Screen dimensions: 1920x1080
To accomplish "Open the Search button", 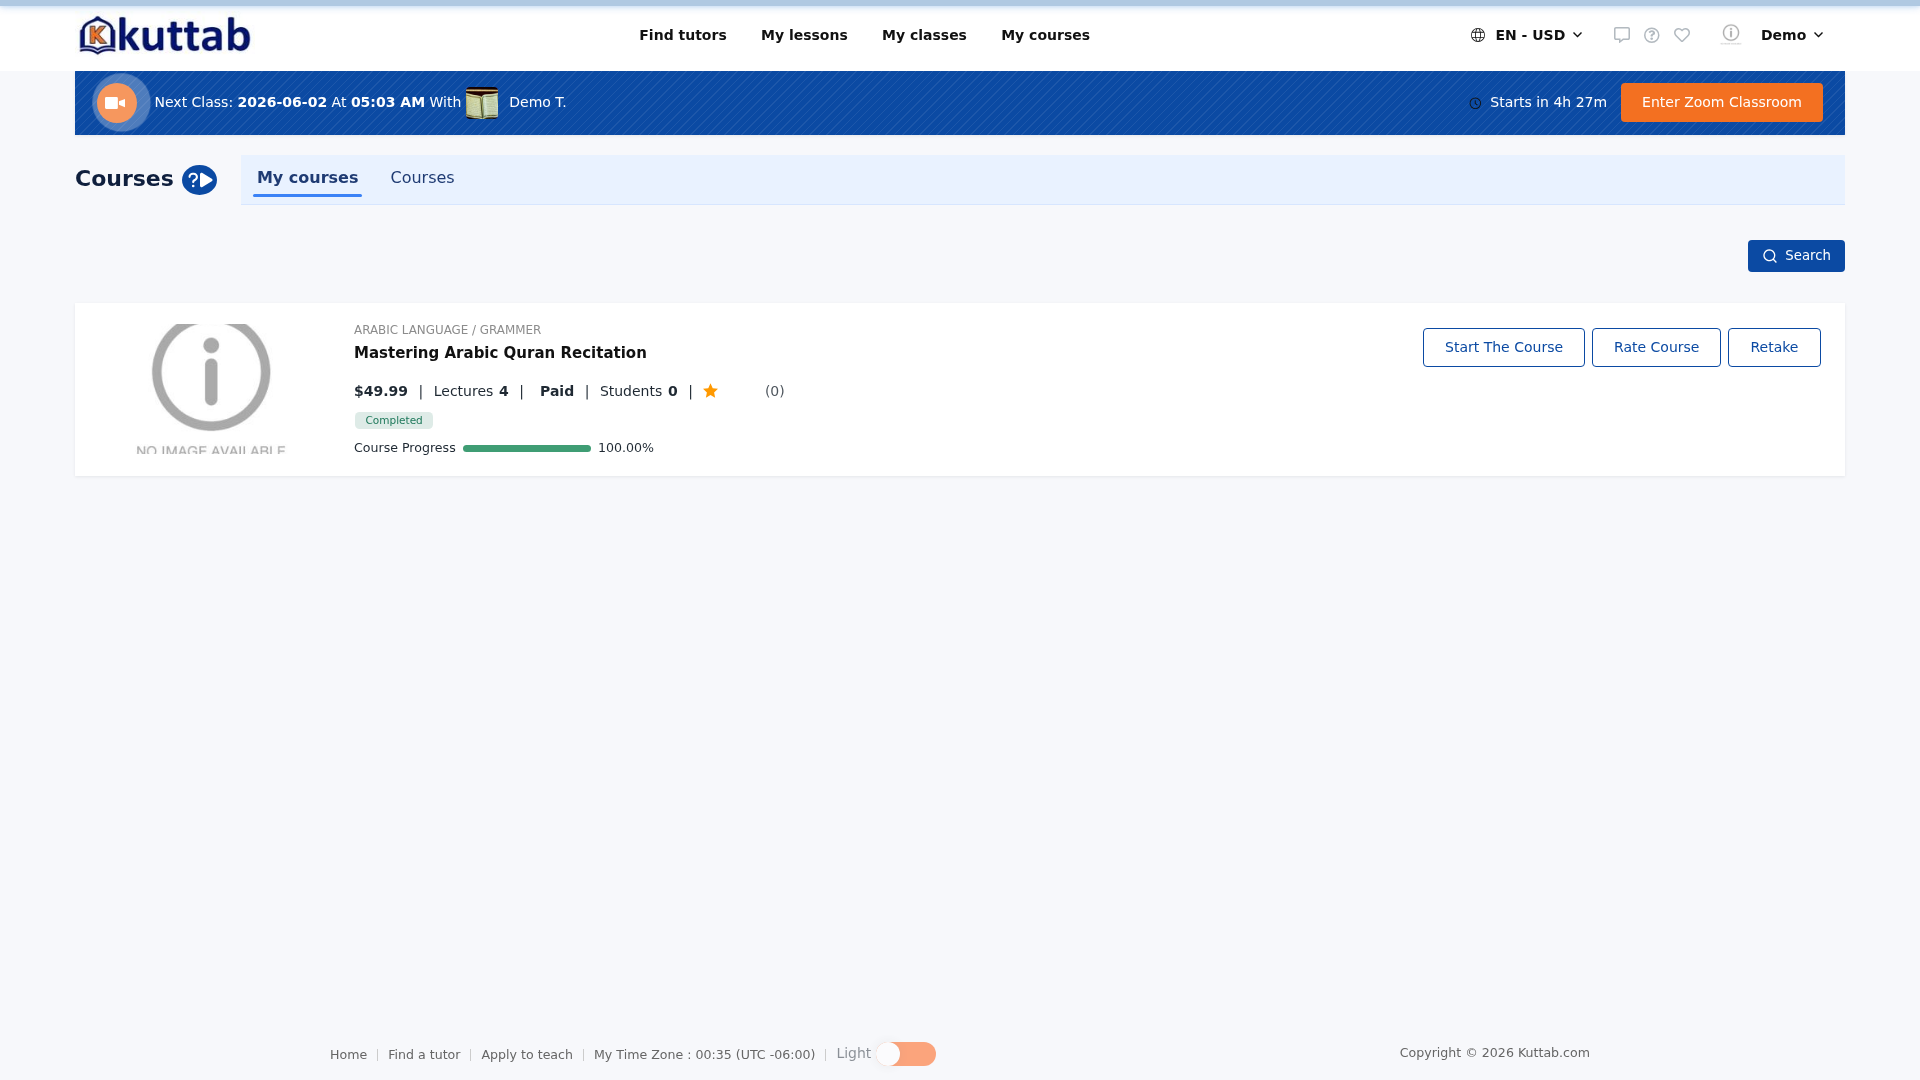I will coord(1796,256).
